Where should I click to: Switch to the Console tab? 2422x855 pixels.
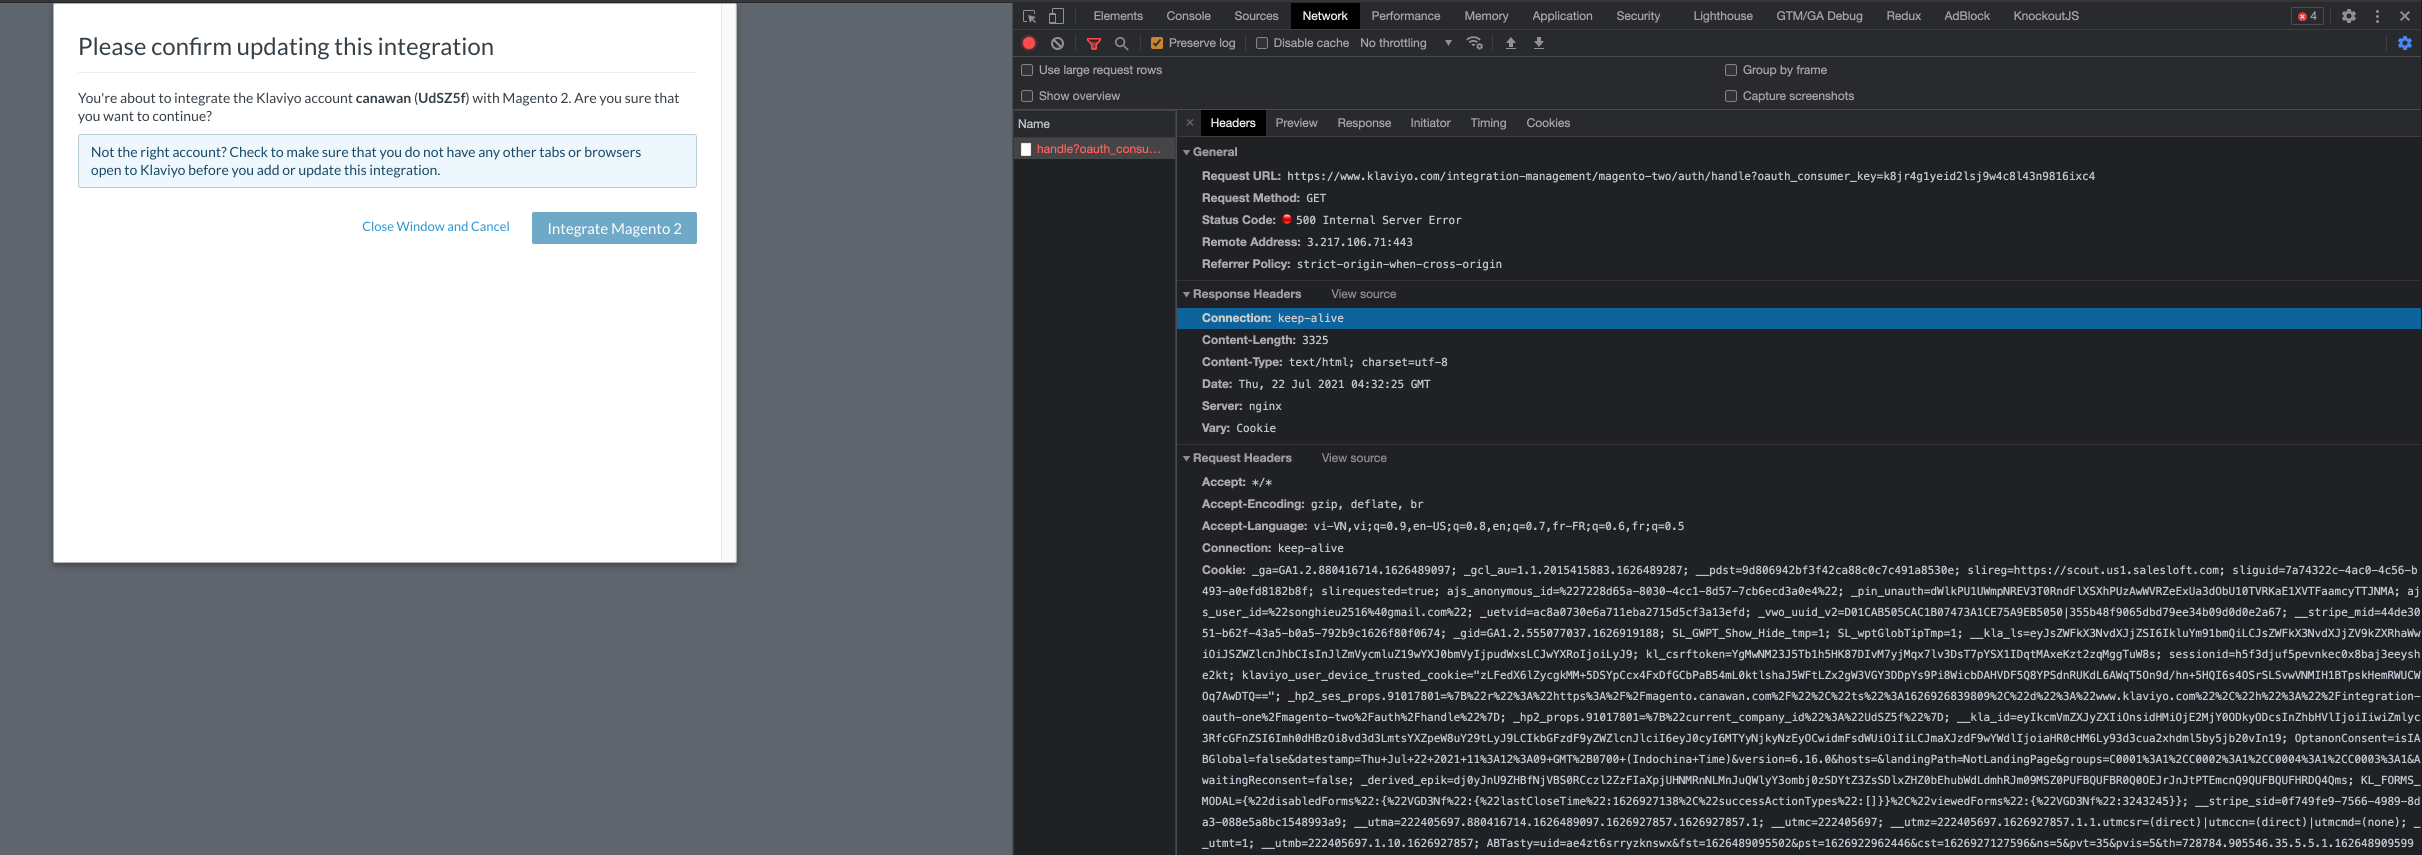(x=1188, y=16)
